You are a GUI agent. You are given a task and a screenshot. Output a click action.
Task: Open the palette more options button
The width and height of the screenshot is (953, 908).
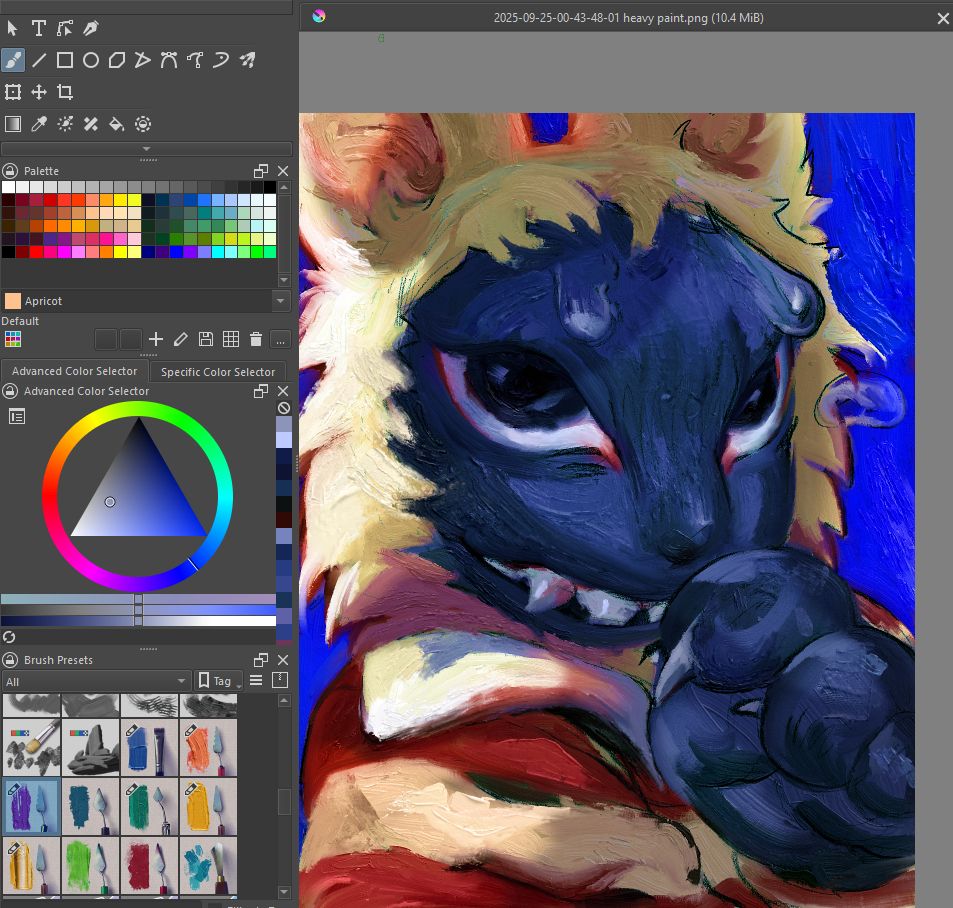pos(280,339)
